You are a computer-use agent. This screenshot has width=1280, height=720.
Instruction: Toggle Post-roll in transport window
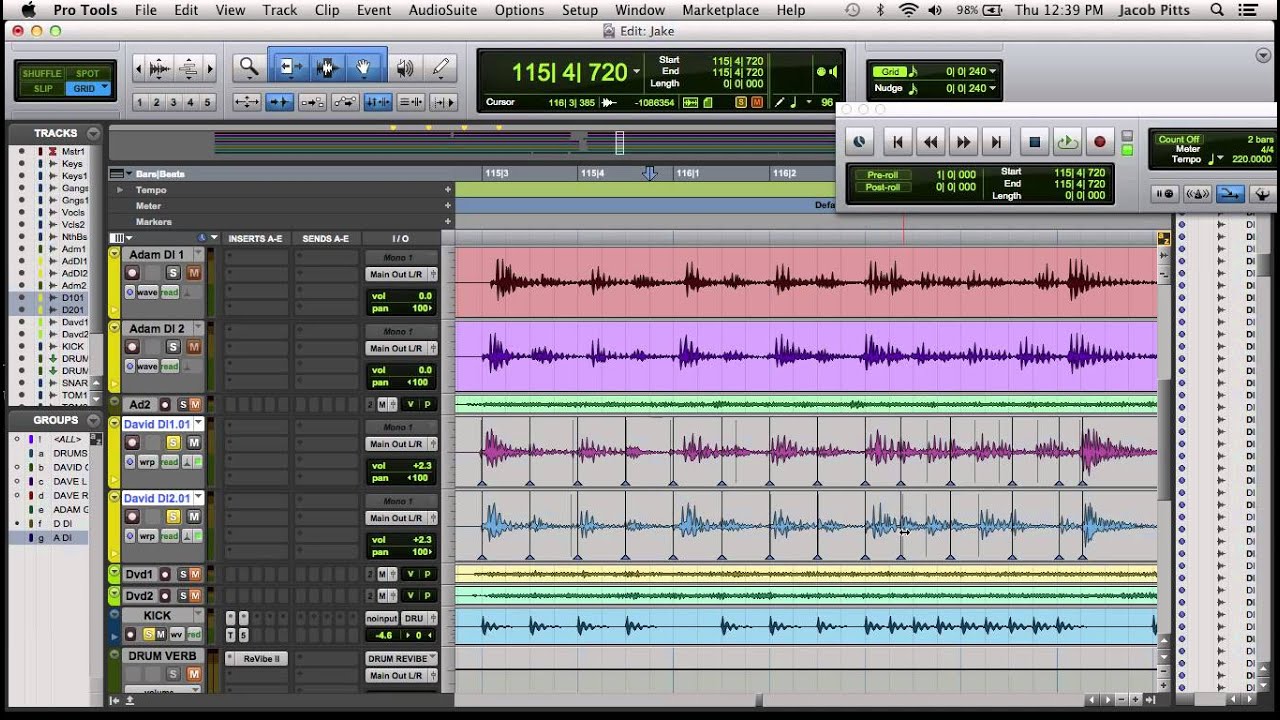click(x=882, y=188)
